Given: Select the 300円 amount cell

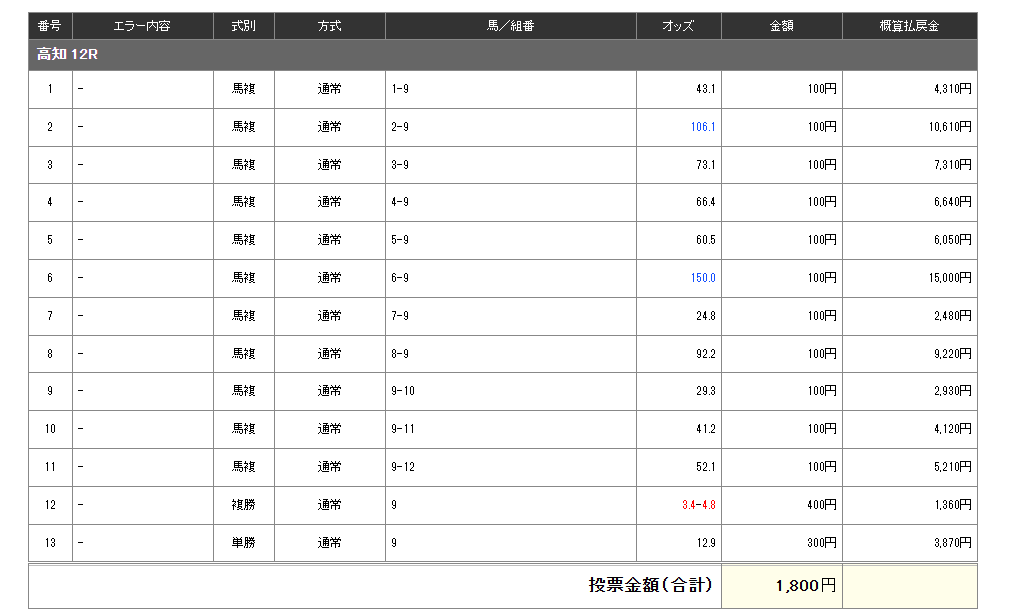Looking at the screenshot, I should click(782, 543).
